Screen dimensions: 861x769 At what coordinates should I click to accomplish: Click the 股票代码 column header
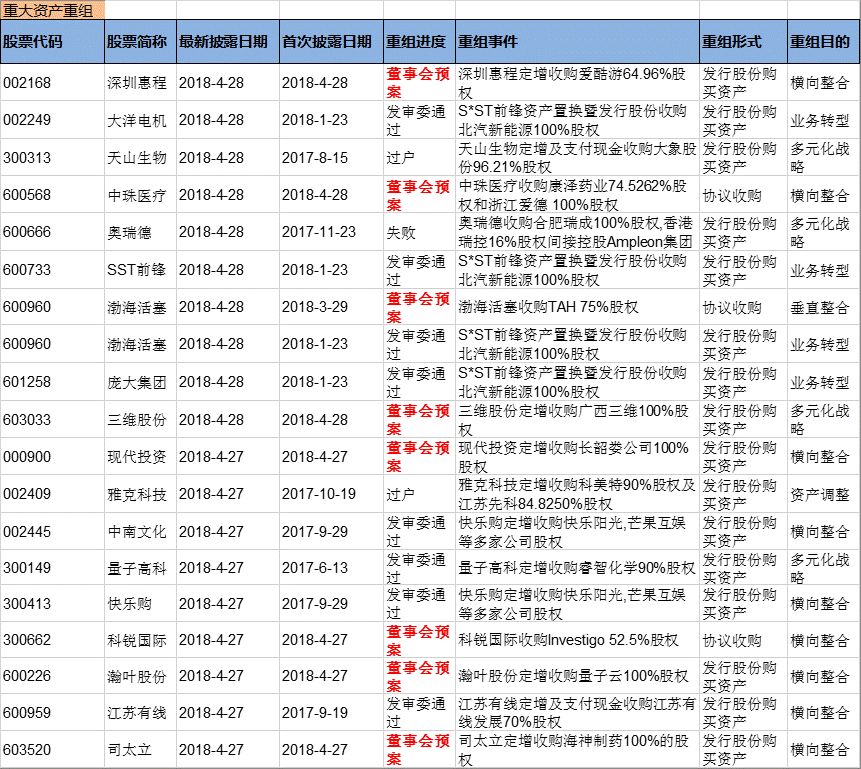point(52,42)
